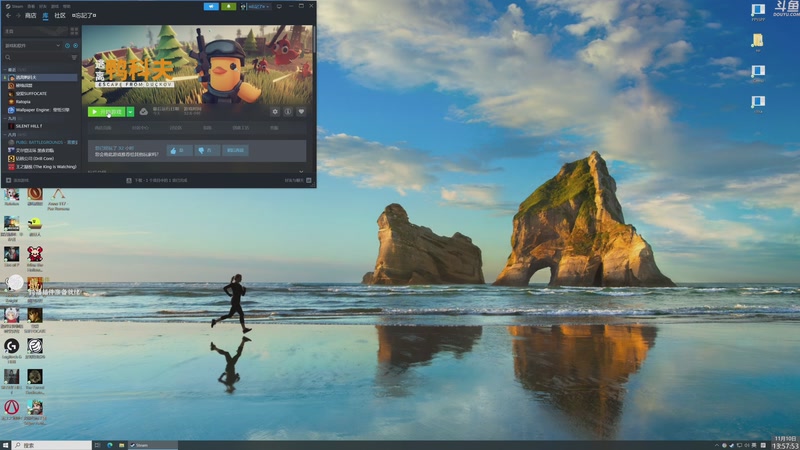Click the Escape from Duckov hero banner
Screen dimensions: 800x450
[197, 65]
